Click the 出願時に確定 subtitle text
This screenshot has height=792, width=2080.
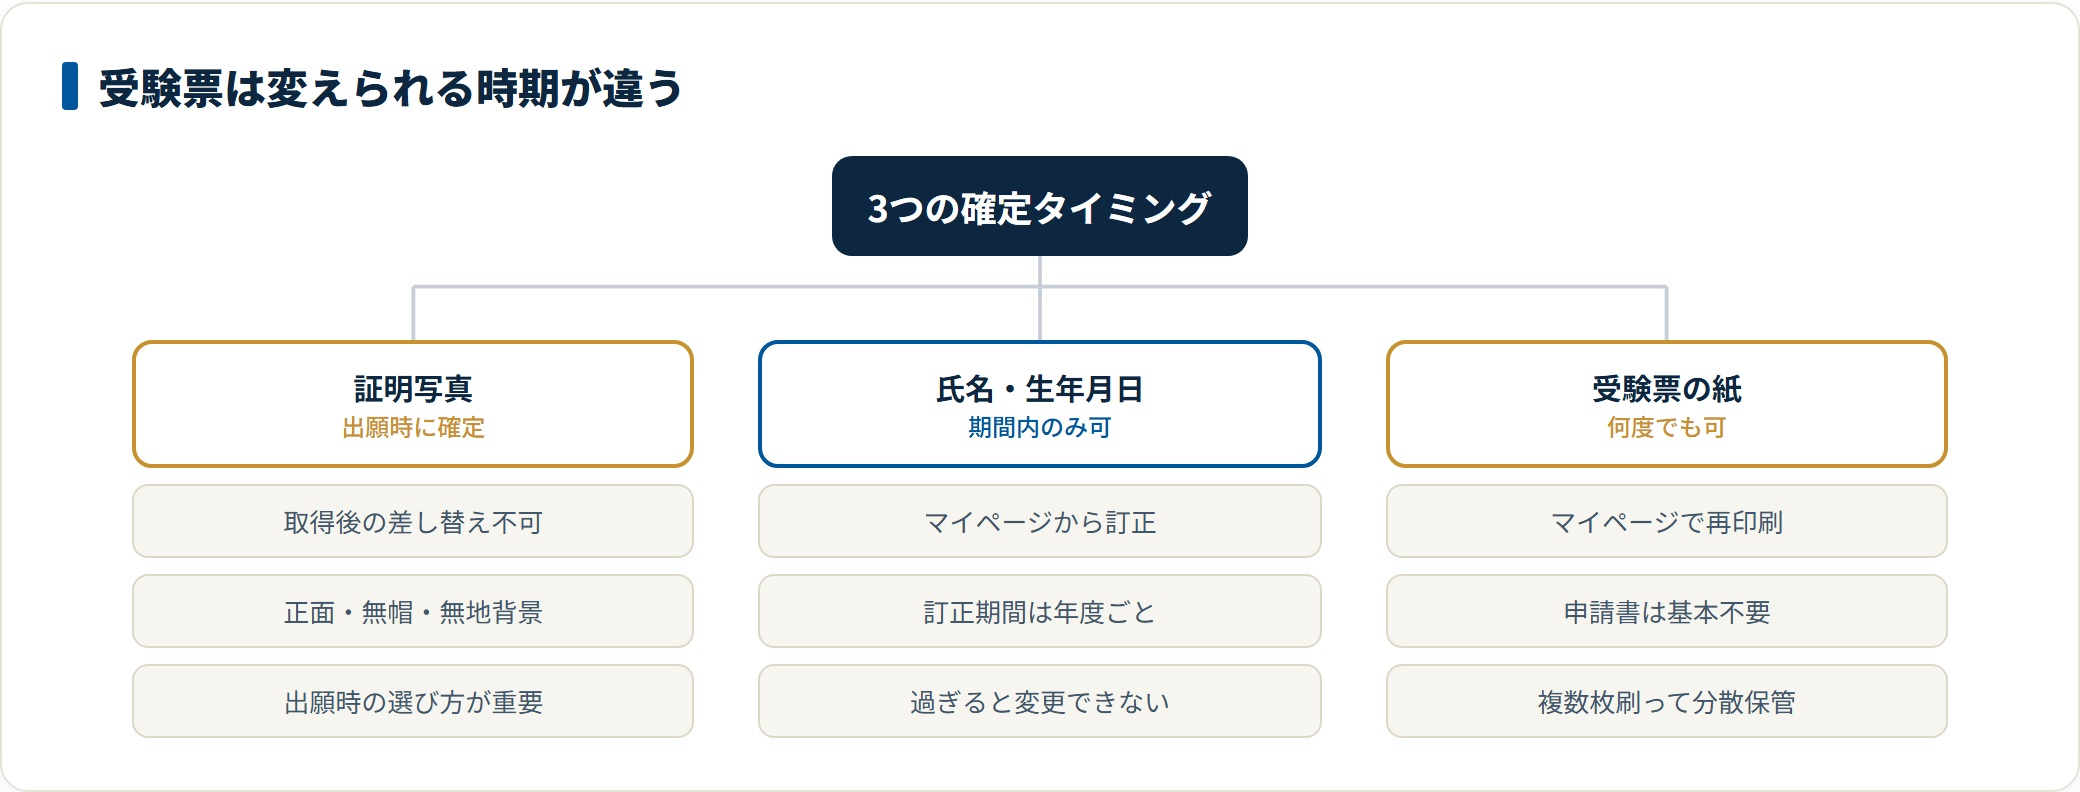[x=413, y=428]
